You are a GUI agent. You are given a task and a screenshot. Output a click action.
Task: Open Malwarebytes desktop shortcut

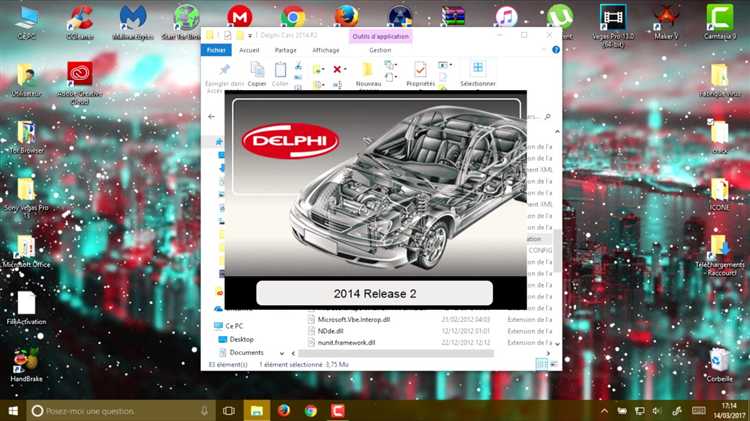[133, 22]
